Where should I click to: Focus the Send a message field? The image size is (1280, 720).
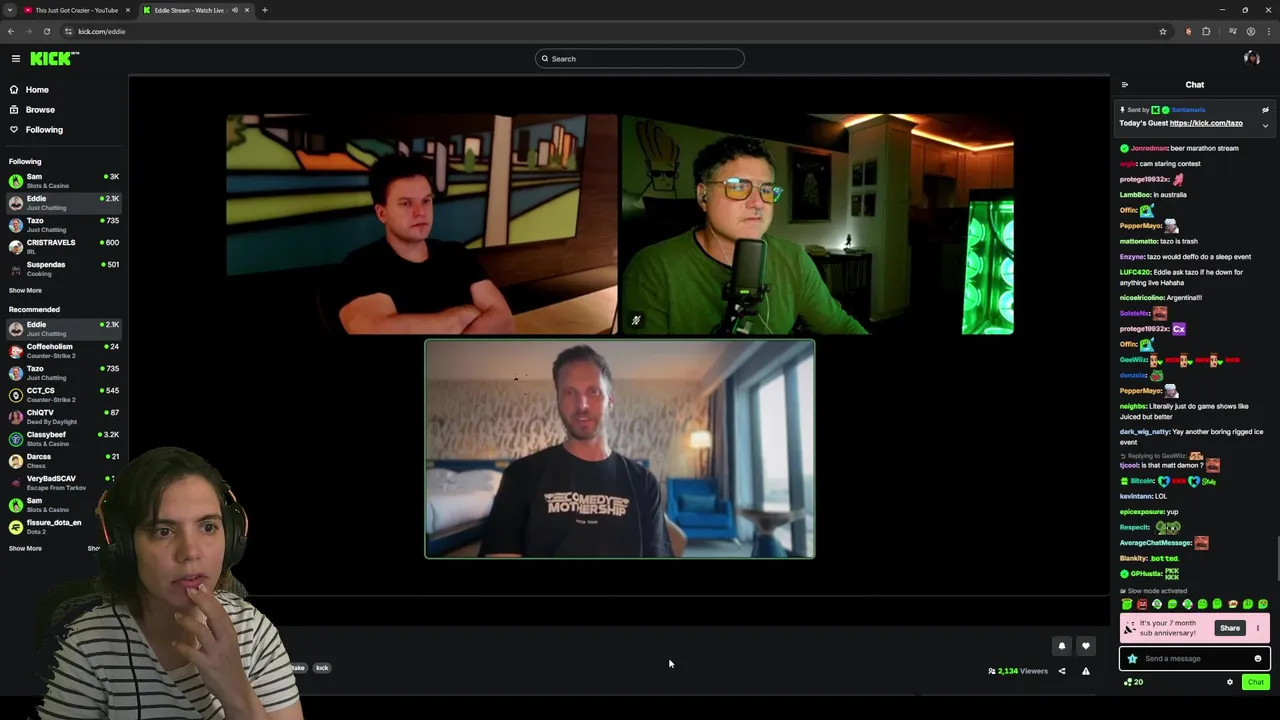1195,659
